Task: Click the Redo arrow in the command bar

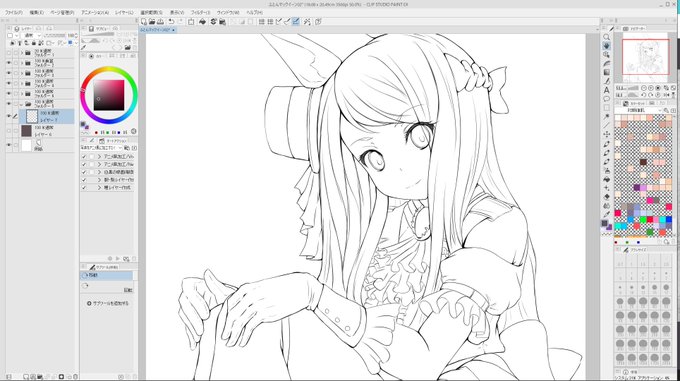Action: coord(180,21)
